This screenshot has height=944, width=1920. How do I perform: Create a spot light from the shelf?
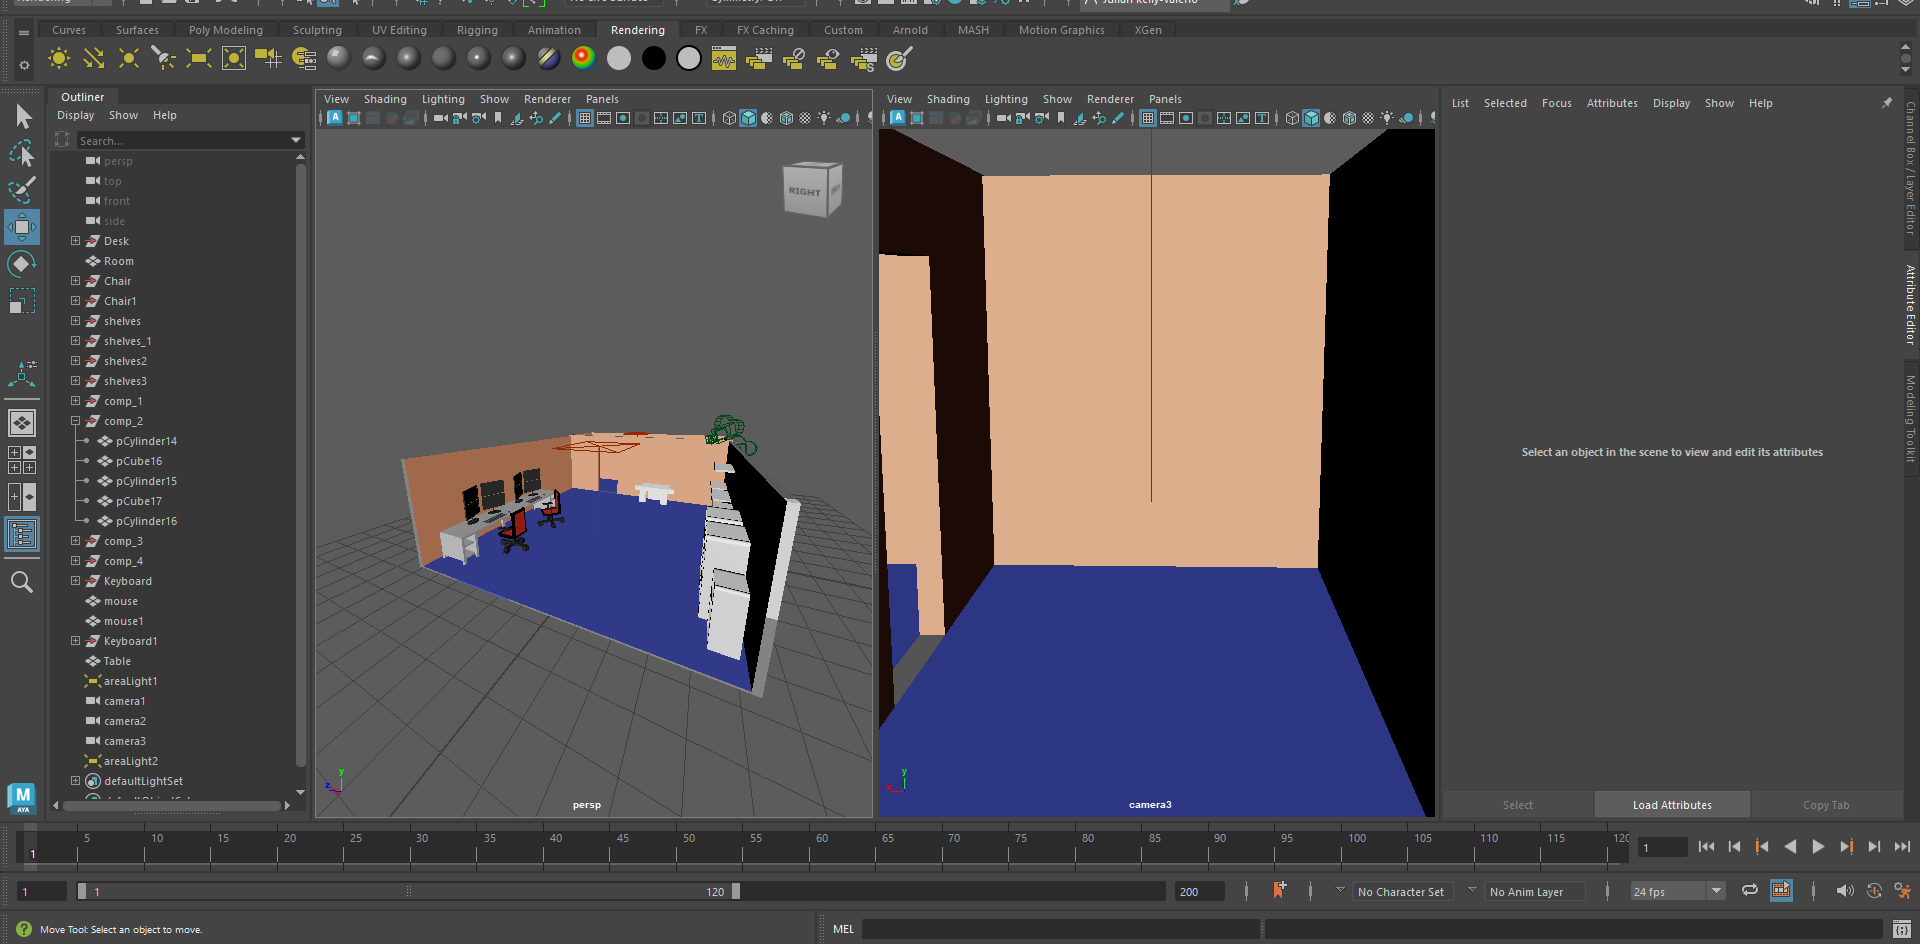(x=163, y=59)
